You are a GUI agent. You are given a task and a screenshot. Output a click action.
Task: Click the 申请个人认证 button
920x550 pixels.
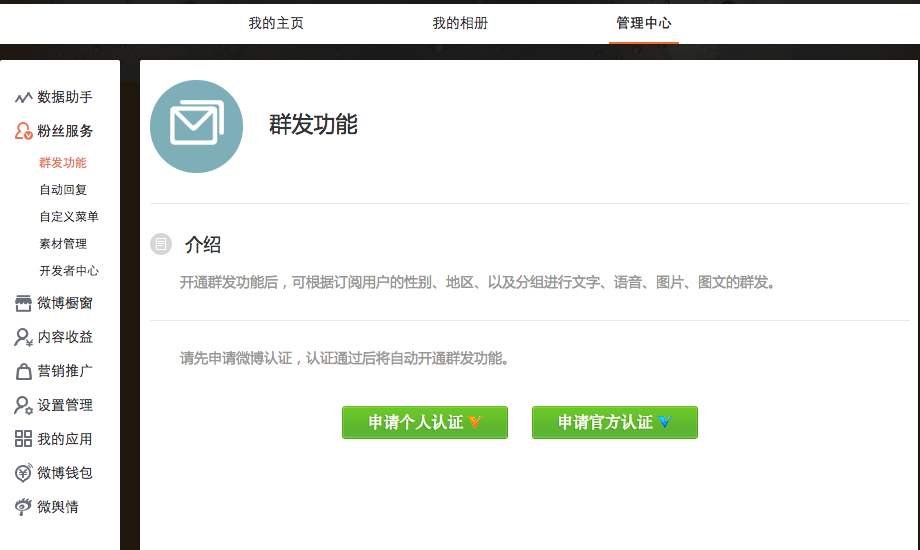[x=425, y=422]
